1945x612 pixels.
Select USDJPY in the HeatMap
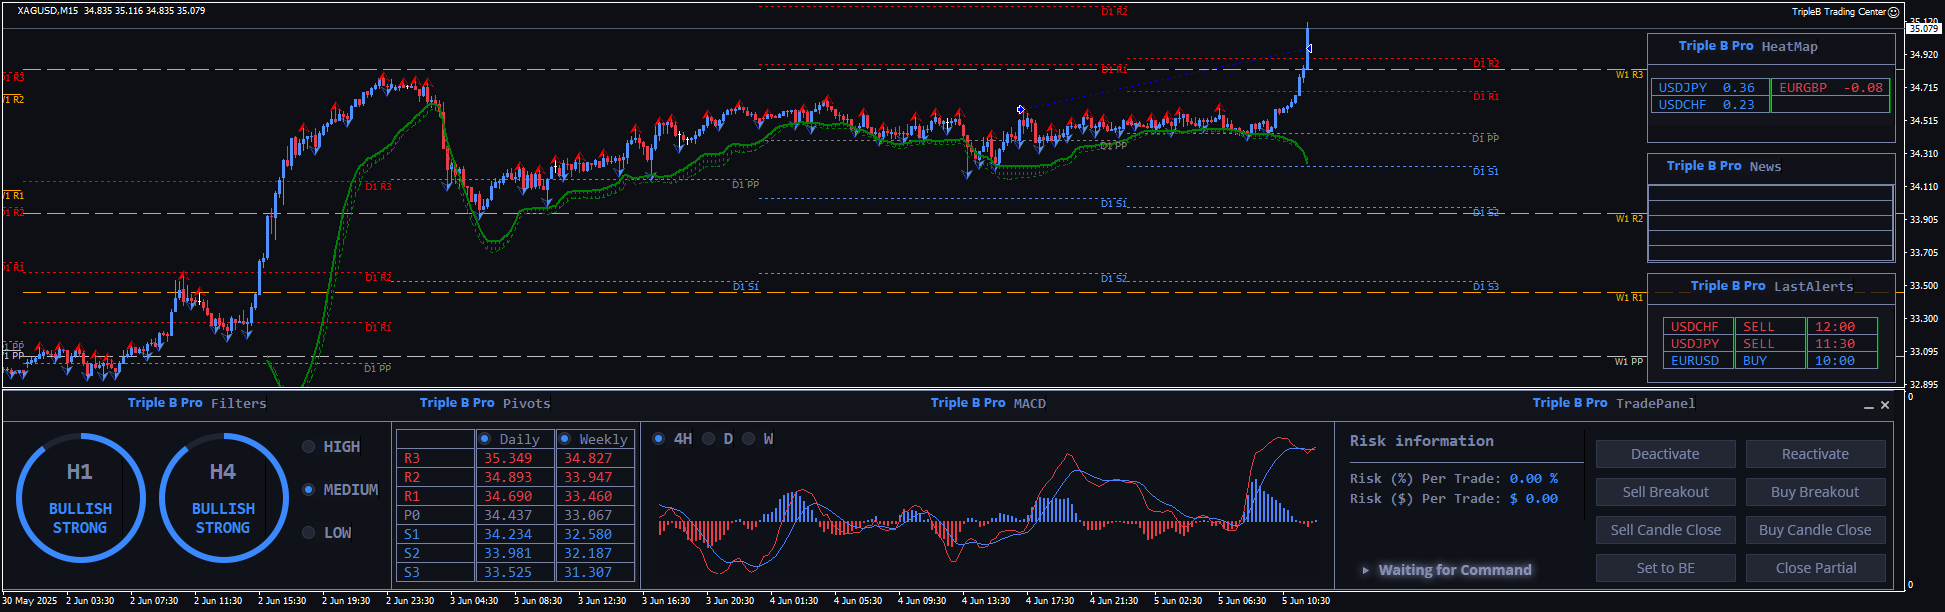click(x=1683, y=88)
